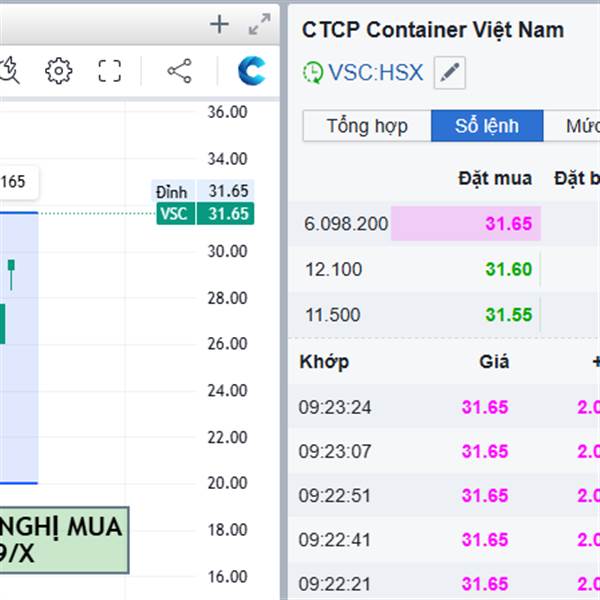Screen dimensions: 600x600
Task: Click the 36.00 price axis label
Action: [x=227, y=112]
